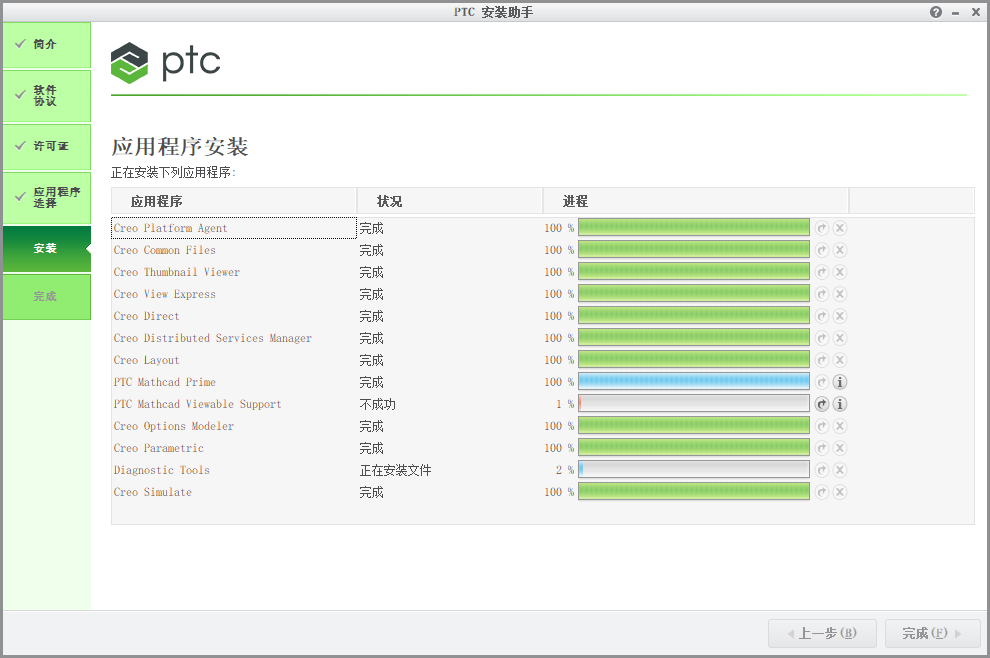This screenshot has width=990, height=658.
Task: Click the 完成(F) finish button
Action: (933, 633)
